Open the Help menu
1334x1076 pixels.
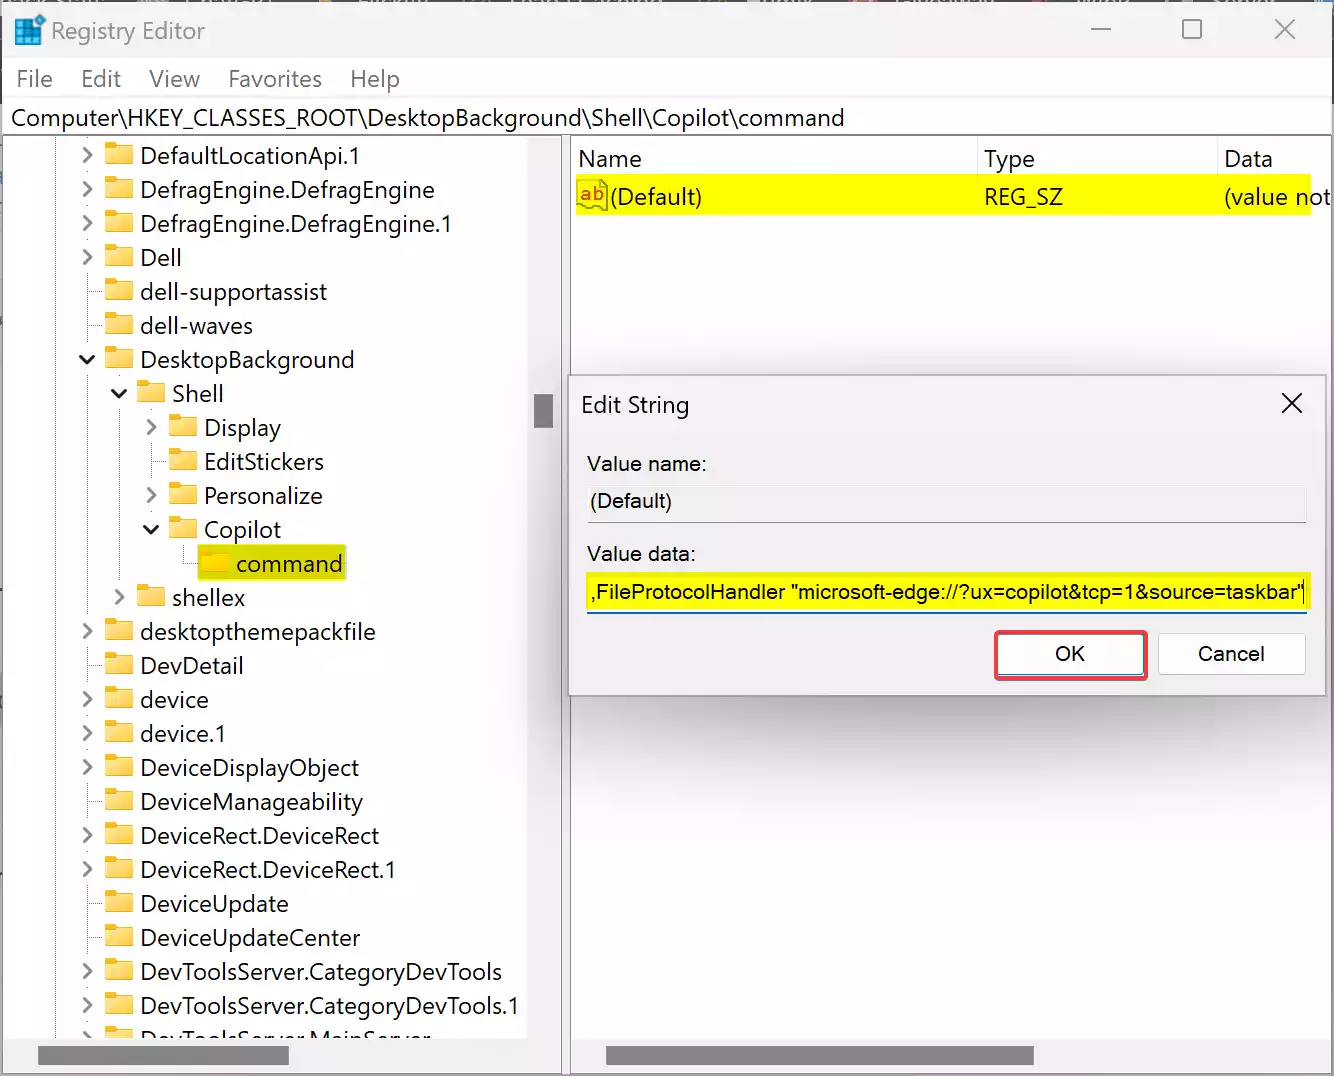tap(375, 79)
